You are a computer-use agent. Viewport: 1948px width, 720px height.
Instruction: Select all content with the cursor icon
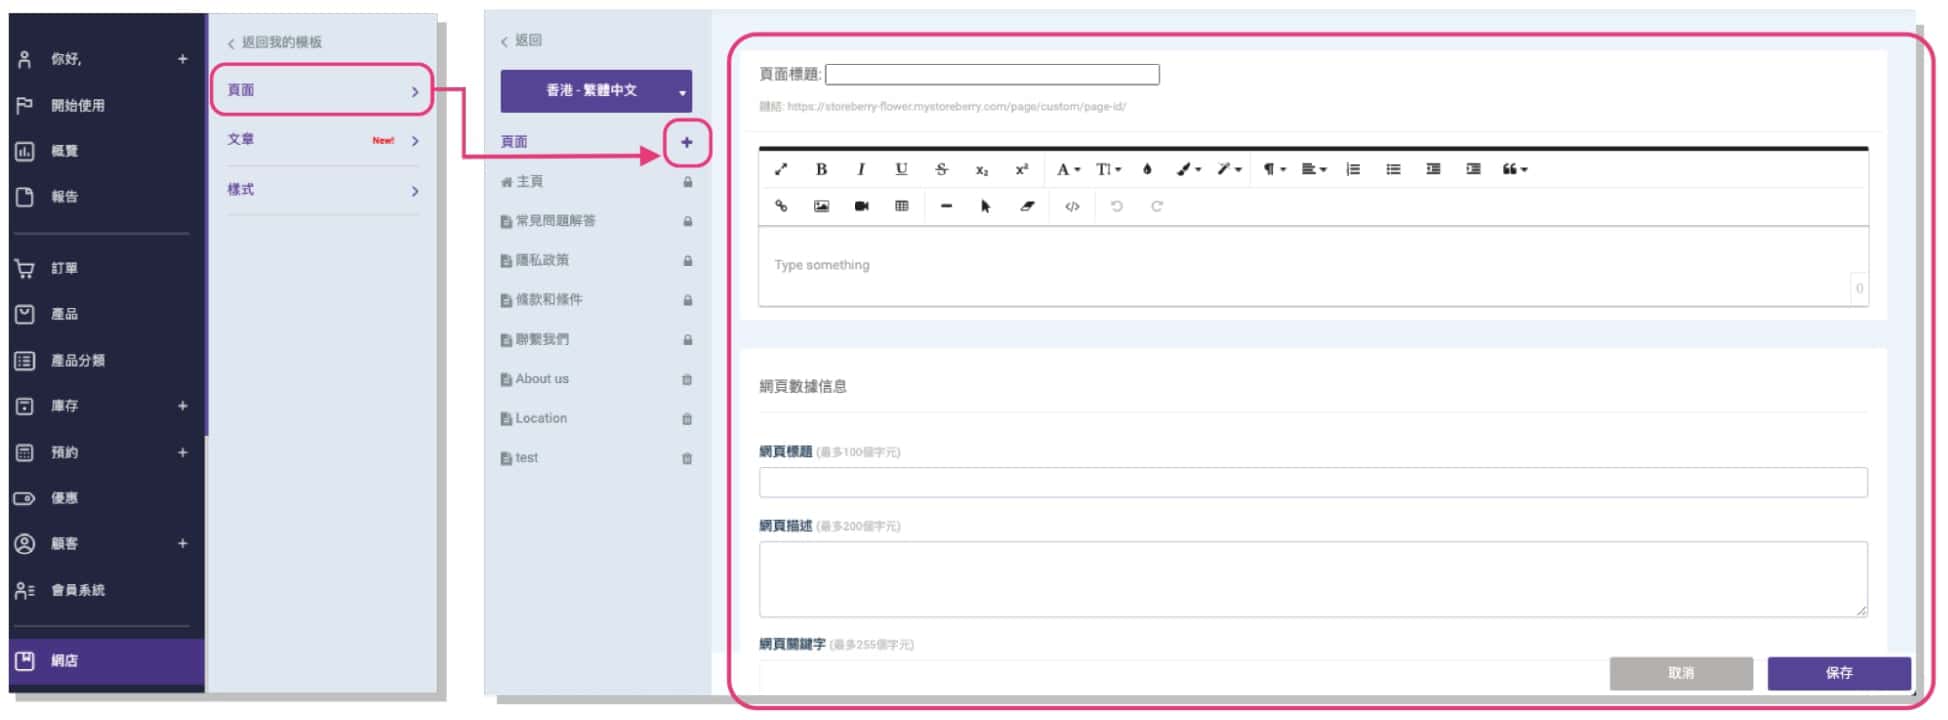tap(985, 206)
